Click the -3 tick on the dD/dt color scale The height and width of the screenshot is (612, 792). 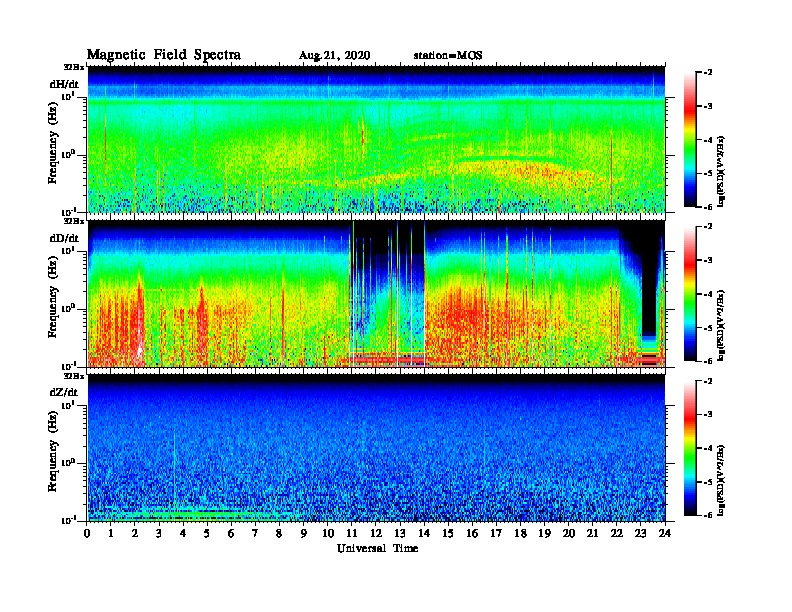(x=708, y=260)
